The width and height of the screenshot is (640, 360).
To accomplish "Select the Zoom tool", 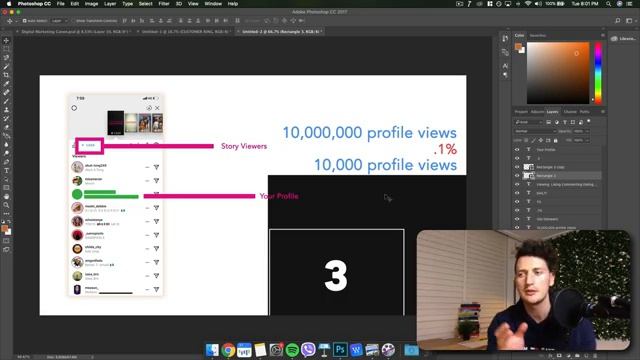I will tap(6, 205).
